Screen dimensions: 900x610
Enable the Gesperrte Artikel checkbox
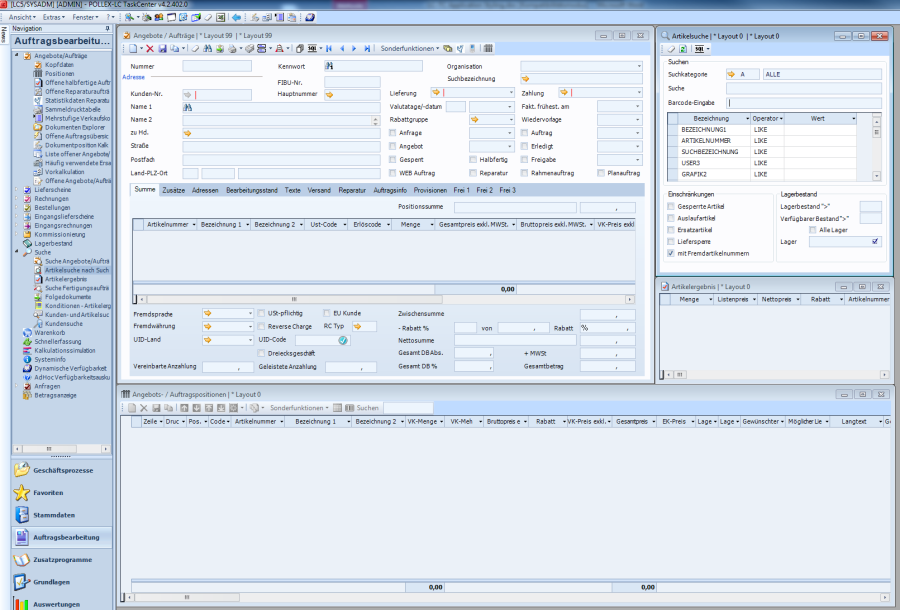click(671, 206)
